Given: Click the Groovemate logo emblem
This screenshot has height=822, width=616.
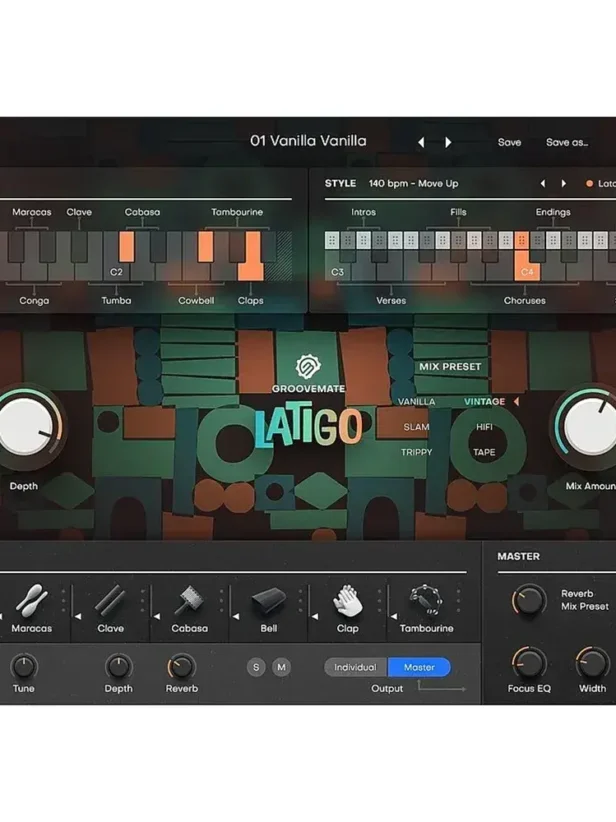Looking at the screenshot, I should pyautogui.click(x=308, y=366).
